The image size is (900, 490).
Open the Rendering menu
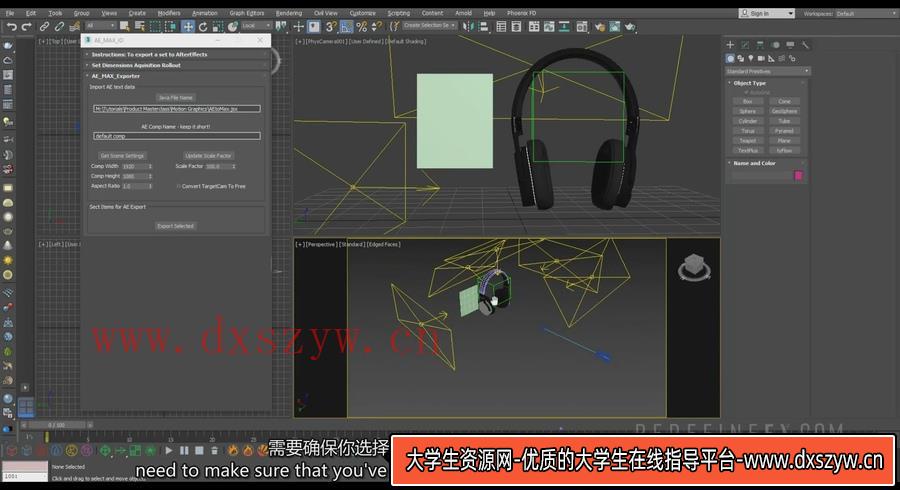pos(289,13)
